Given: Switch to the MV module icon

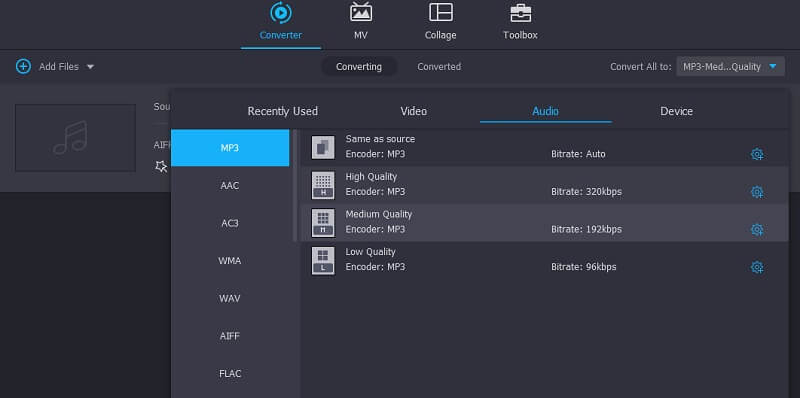Looking at the screenshot, I should pos(361,13).
